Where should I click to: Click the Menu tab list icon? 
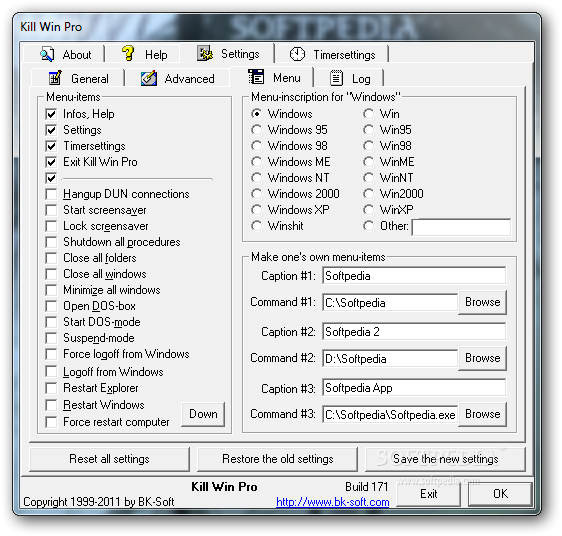pyautogui.click(x=256, y=77)
